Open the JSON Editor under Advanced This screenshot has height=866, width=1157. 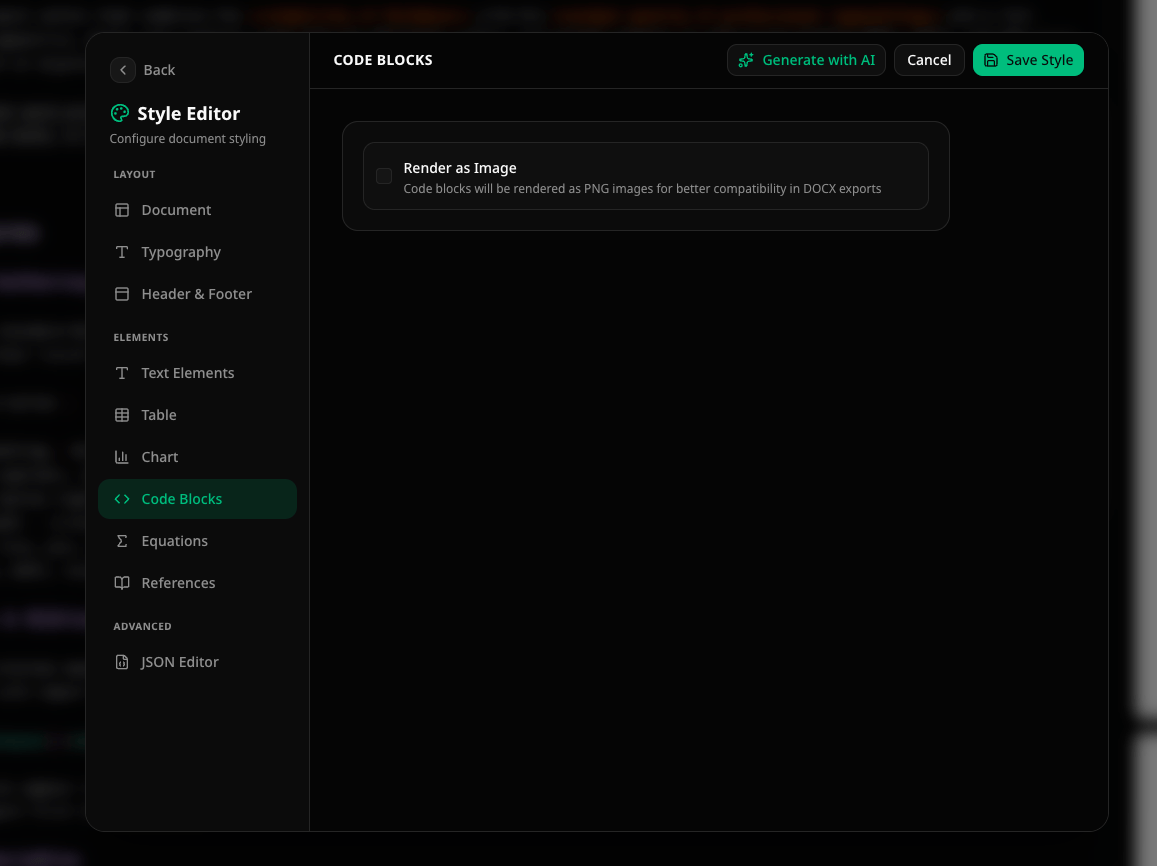(197, 662)
